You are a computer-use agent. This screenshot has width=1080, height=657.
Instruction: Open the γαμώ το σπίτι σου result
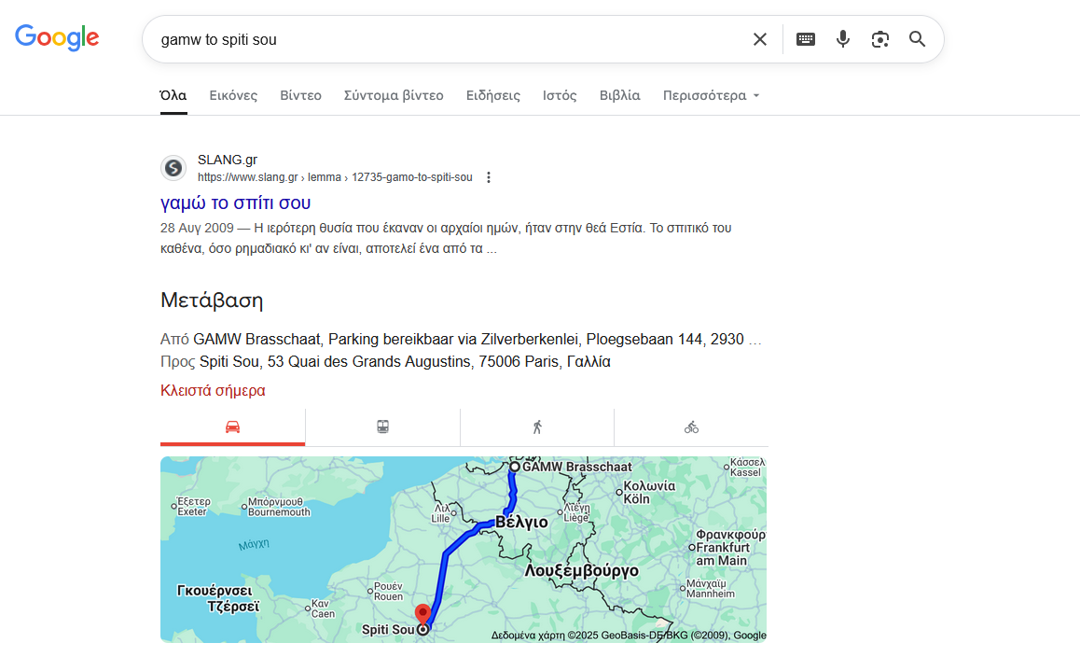tap(235, 203)
